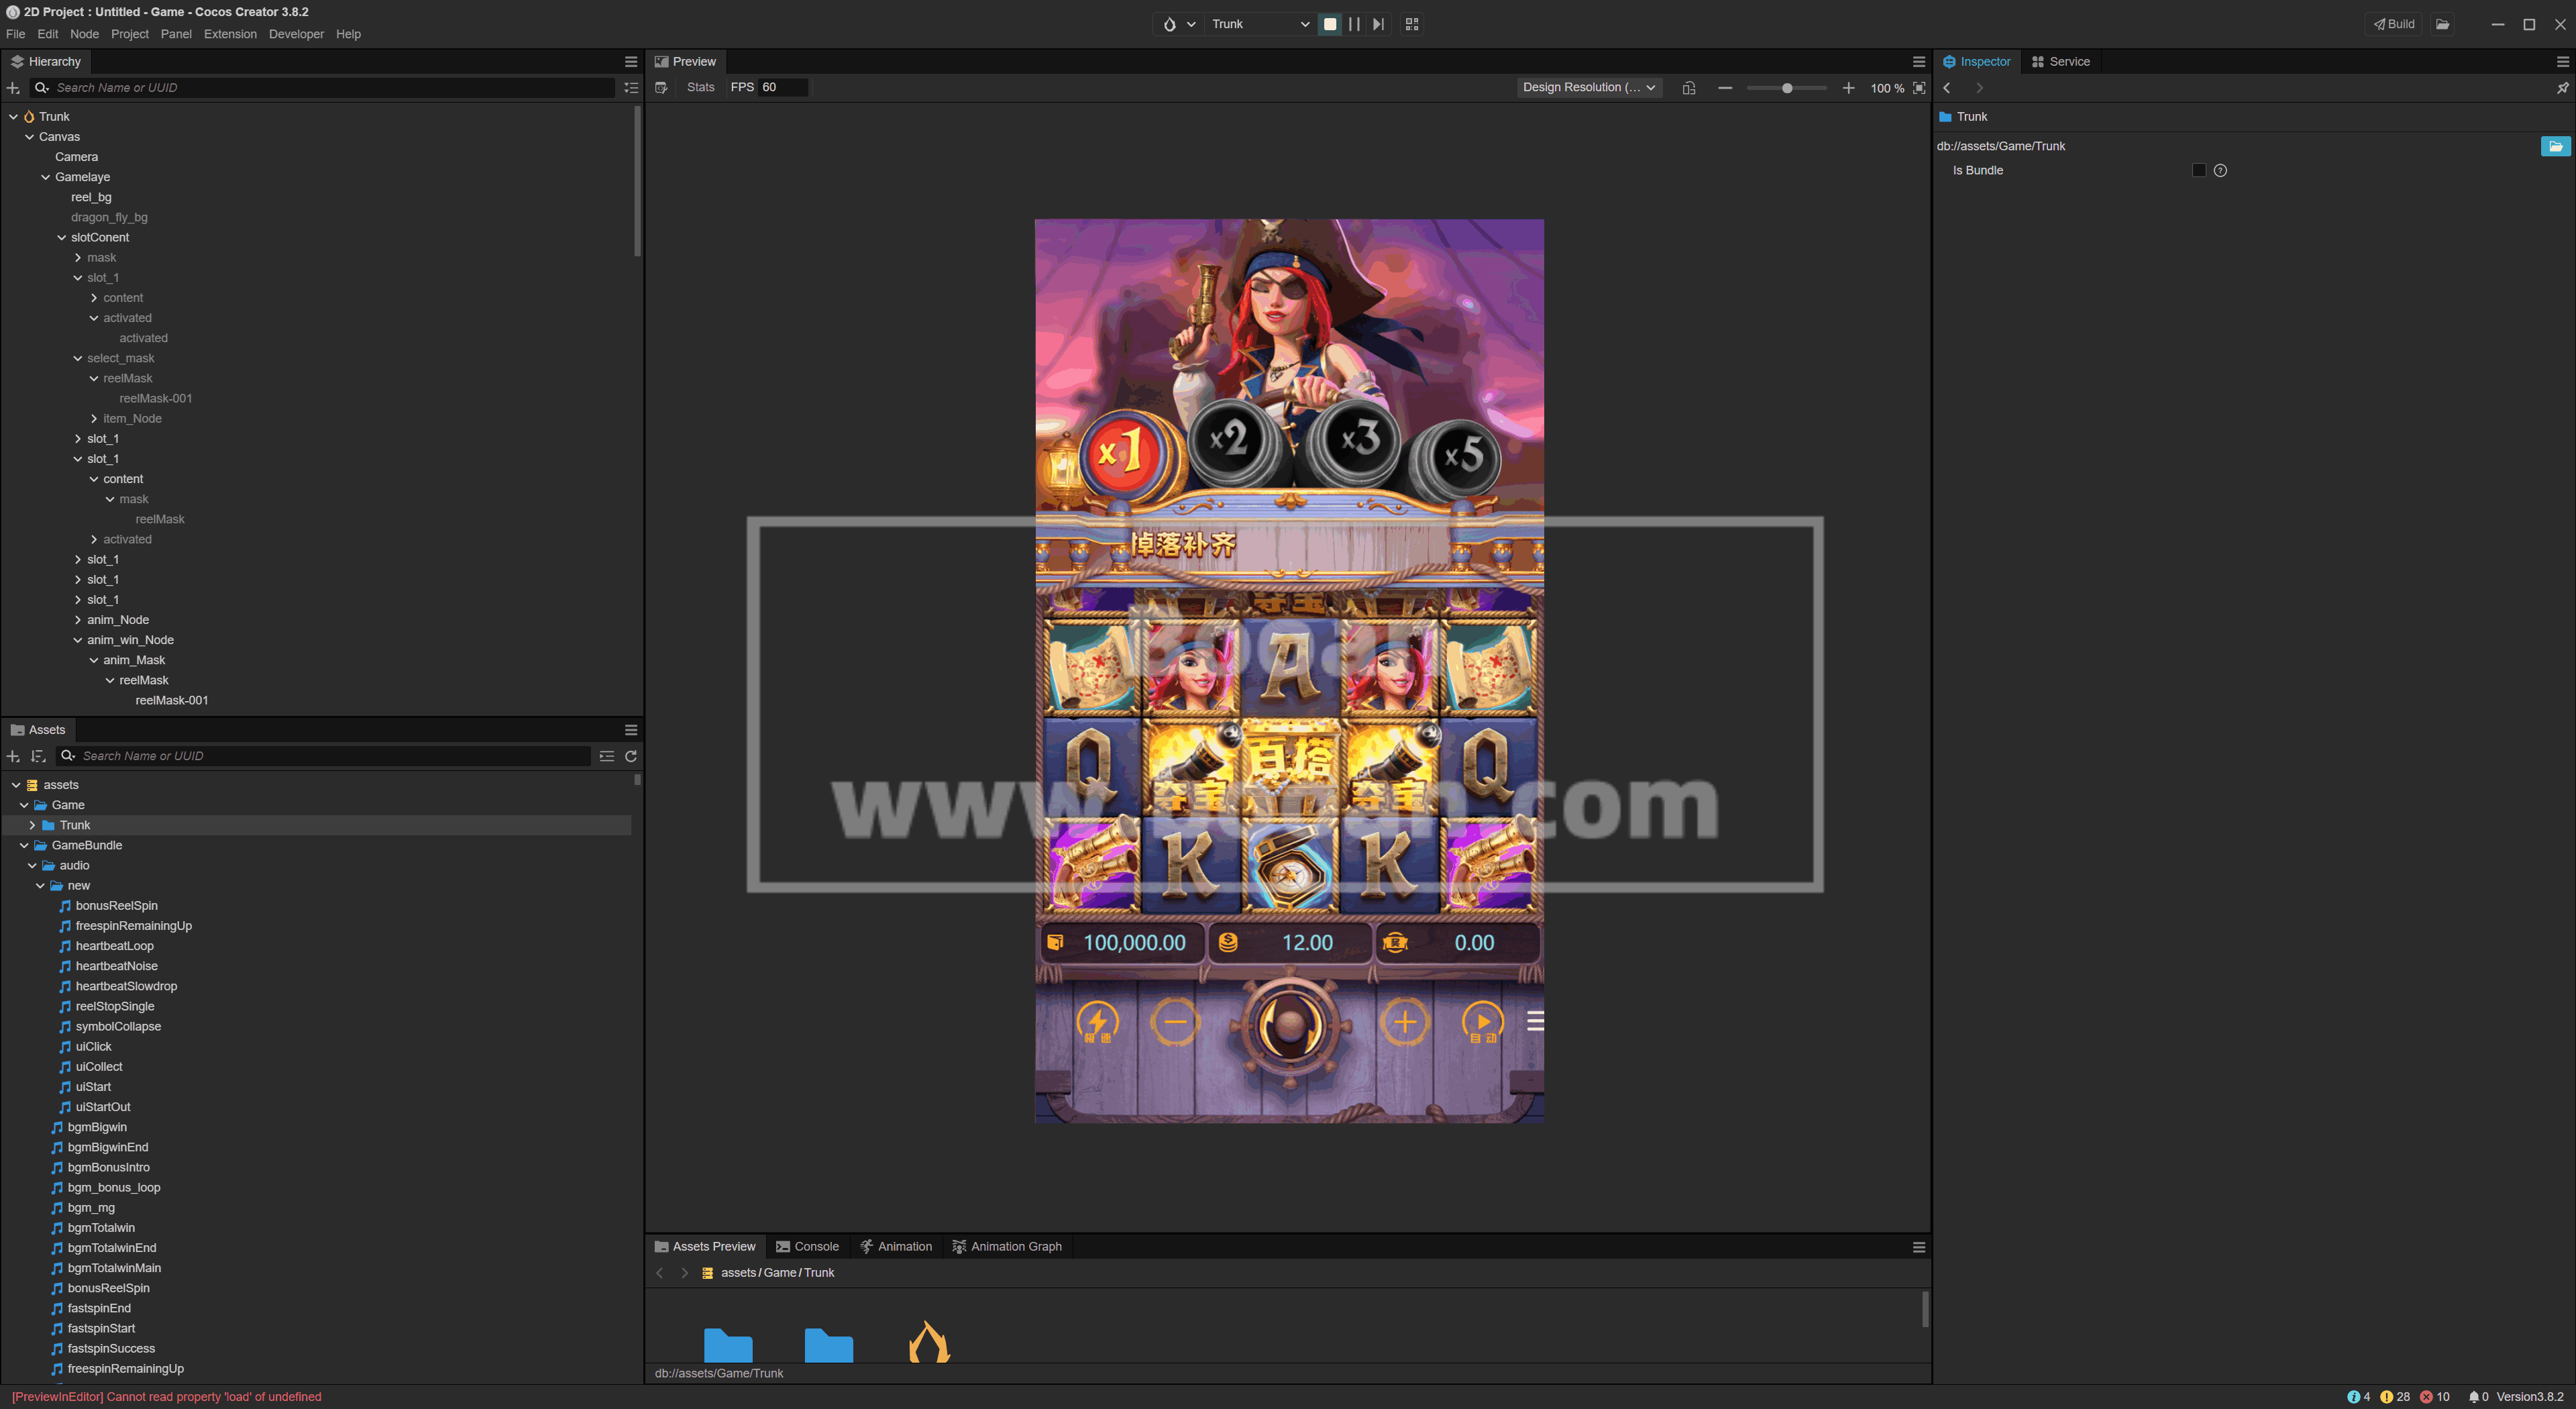Click the Hierarchy search field
Image resolution: width=2576 pixels, height=1409 pixels.
click(x=322, y=88)
